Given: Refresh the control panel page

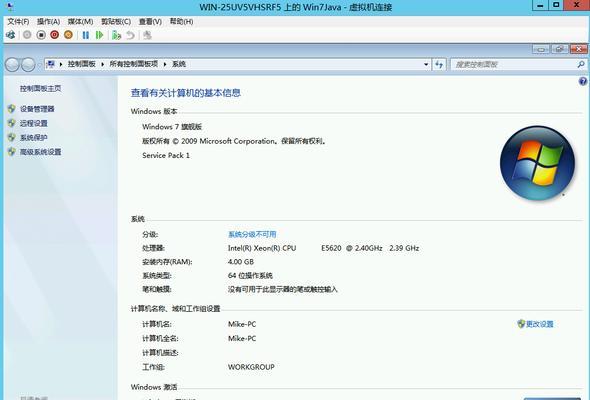Looking at the screenshot, I should pos(439,64).
